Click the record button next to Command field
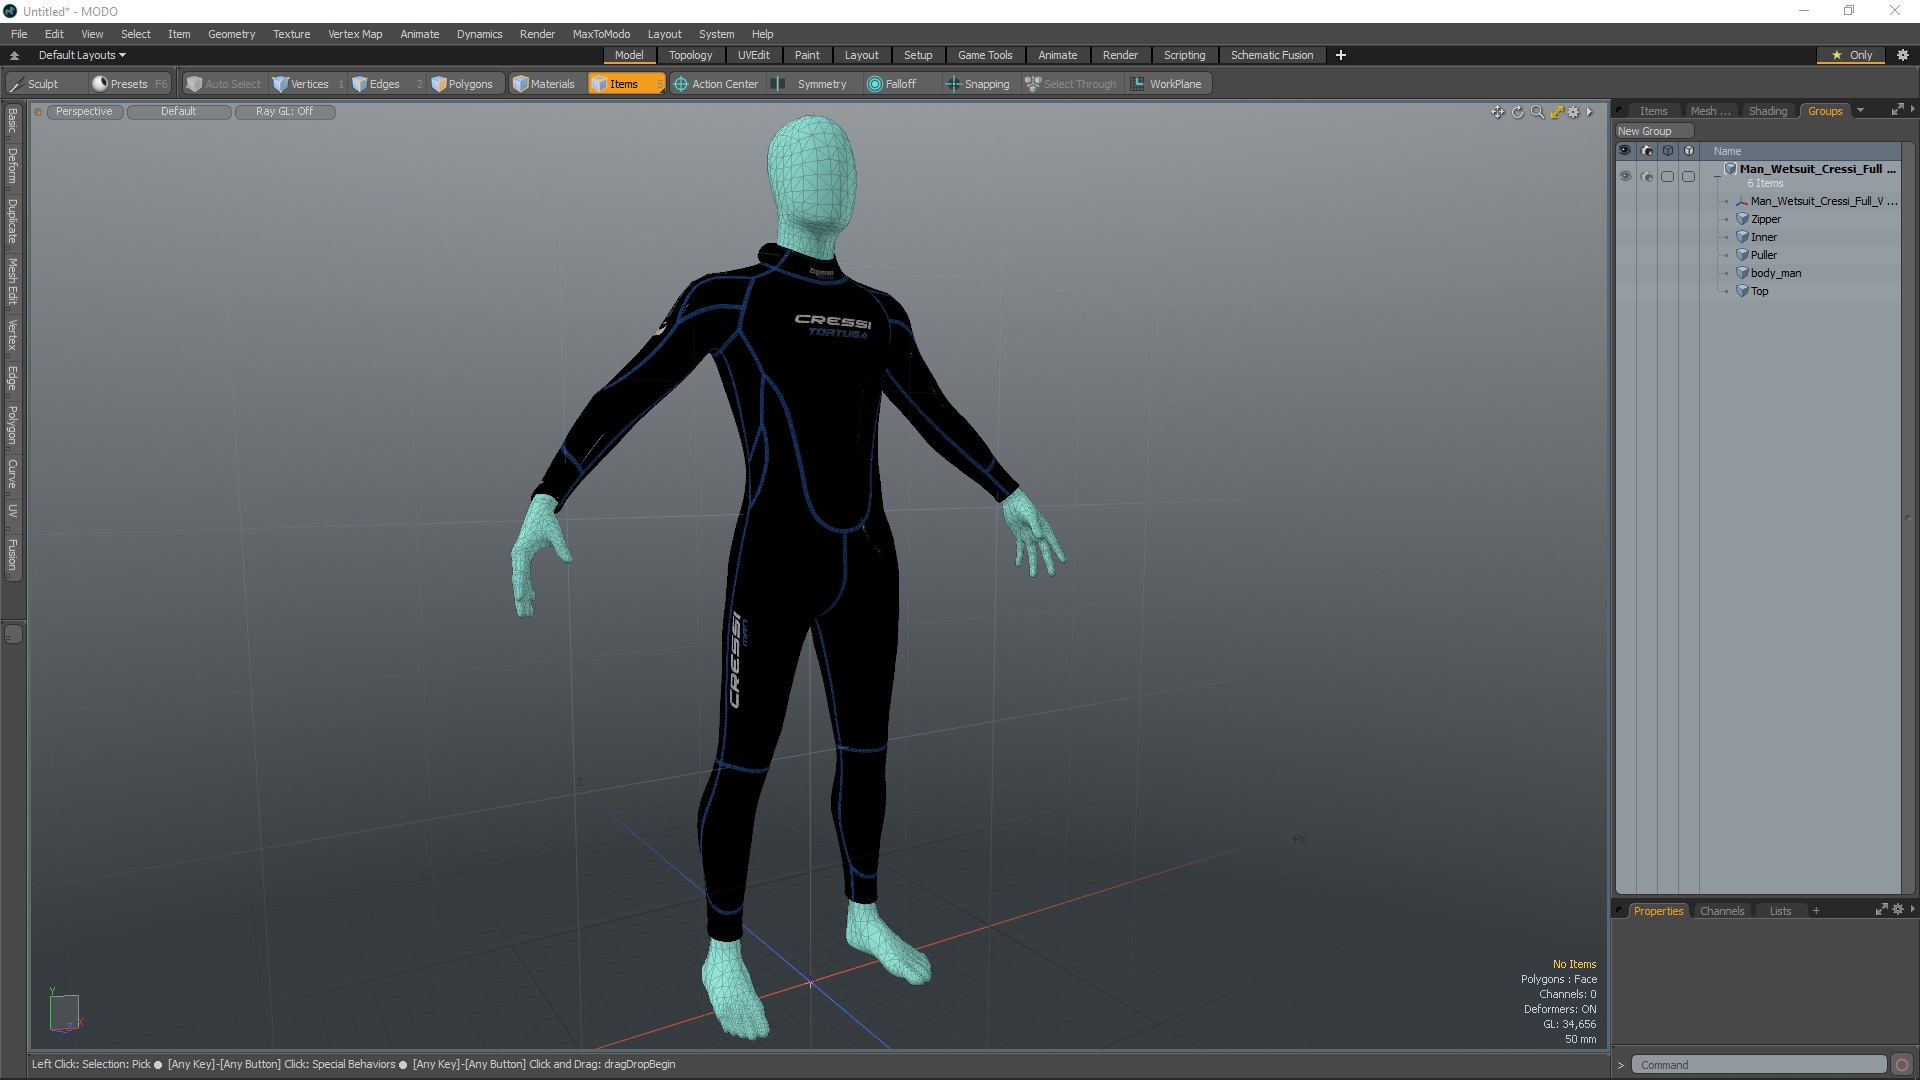1920x1080 pixels. click(1902, 1065)
